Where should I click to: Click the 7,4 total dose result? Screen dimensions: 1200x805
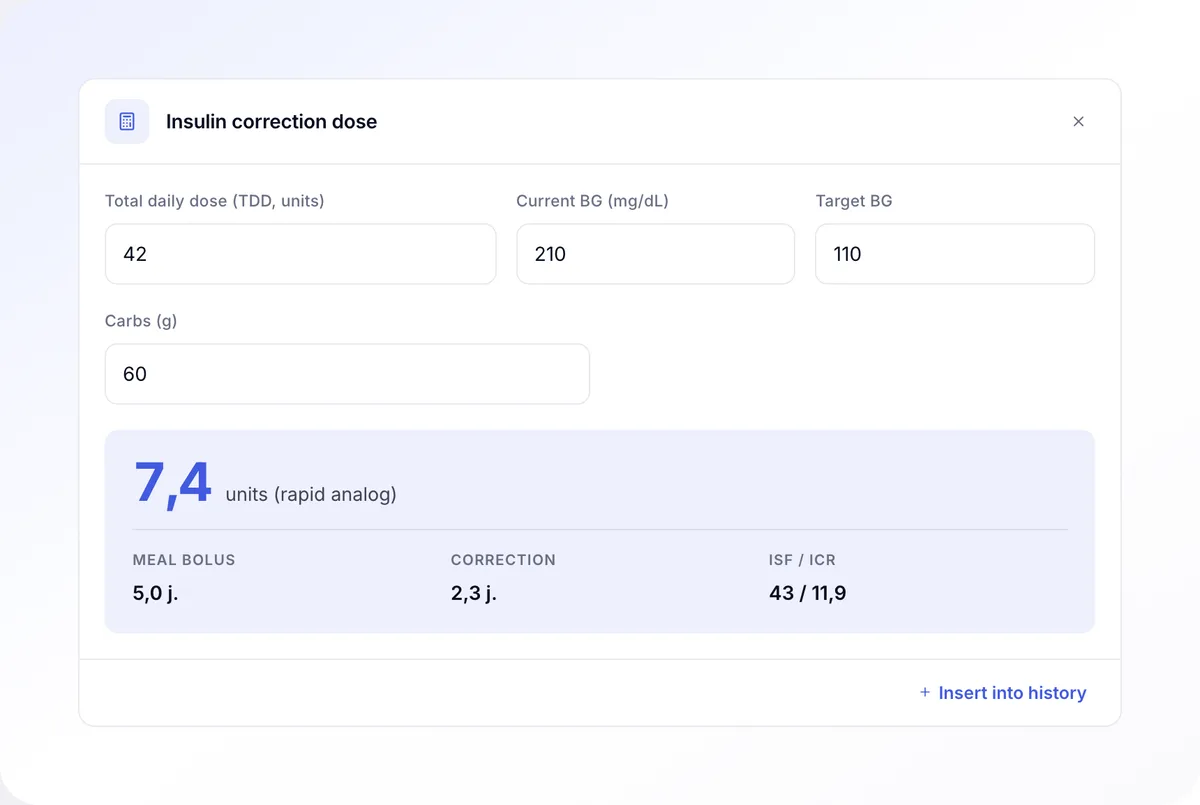[172, 483]
